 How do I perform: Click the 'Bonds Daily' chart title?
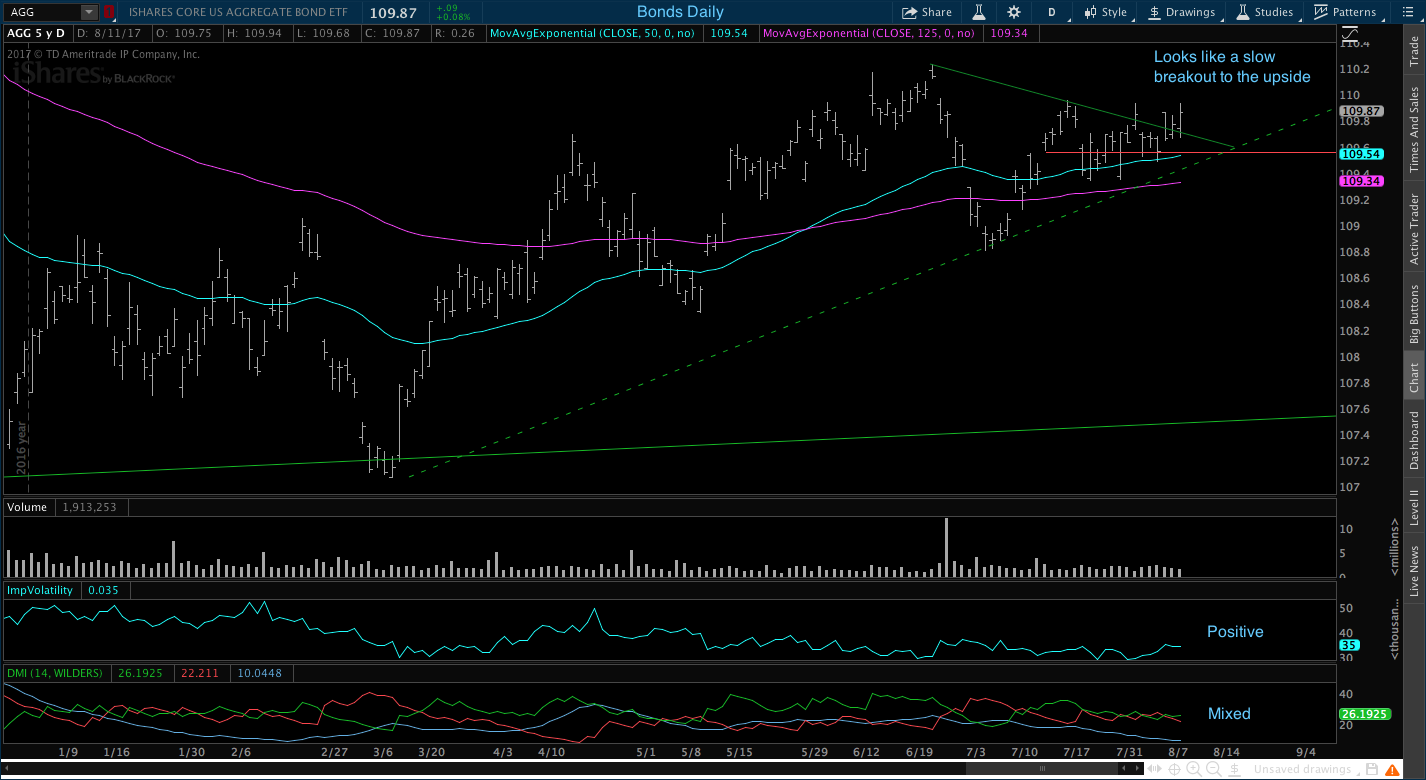680,12
